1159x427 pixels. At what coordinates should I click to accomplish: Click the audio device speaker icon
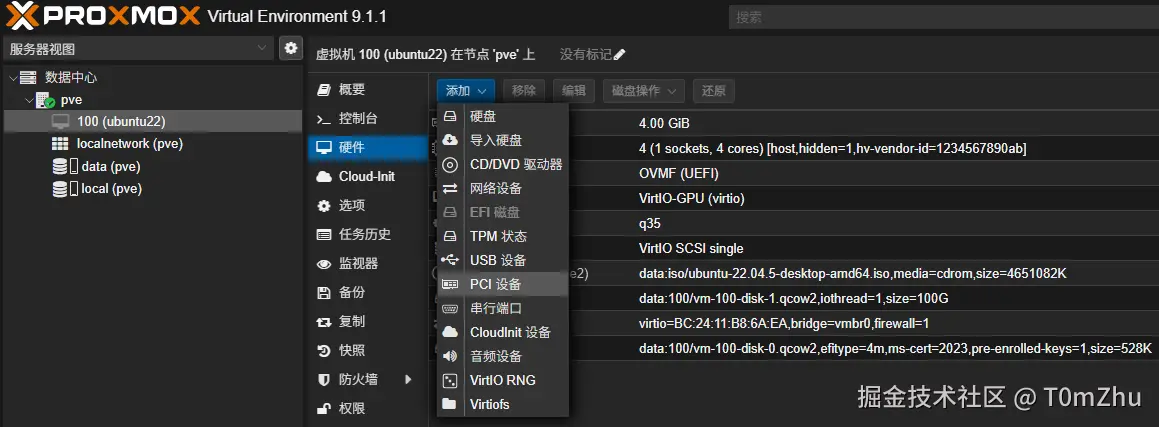click(x=450, y=356)
